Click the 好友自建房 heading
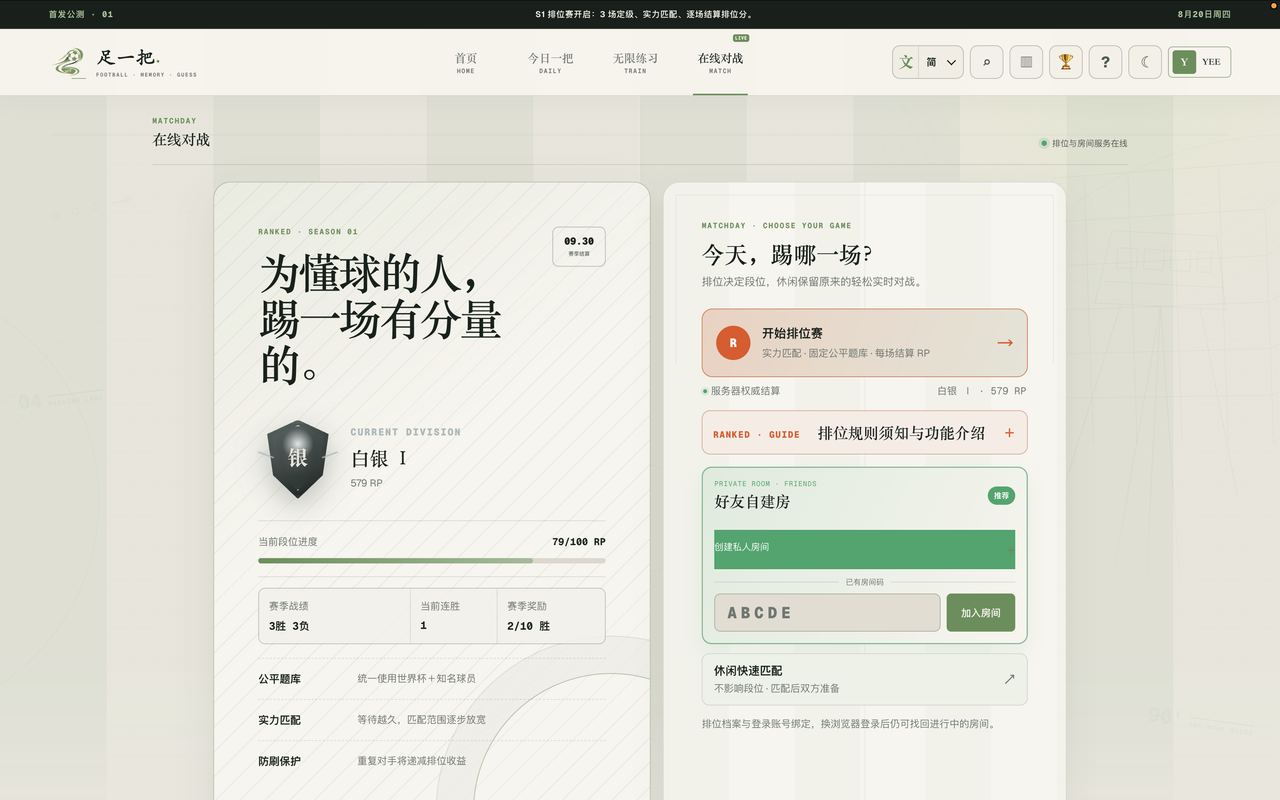The width and height of the screenshot is (1280, 800). pos(752,502)
